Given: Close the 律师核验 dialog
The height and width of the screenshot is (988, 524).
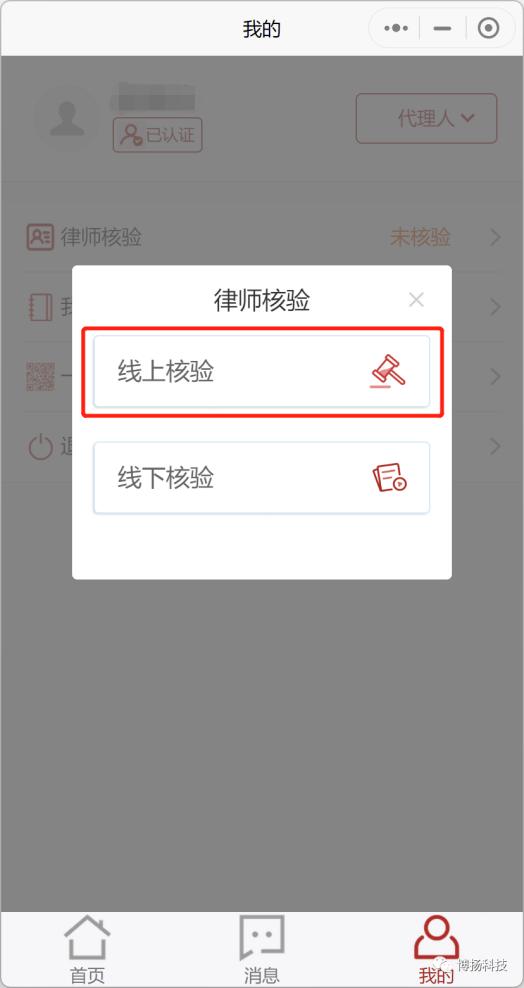Looking at the screenshot, I should click(x=416, y=300).
